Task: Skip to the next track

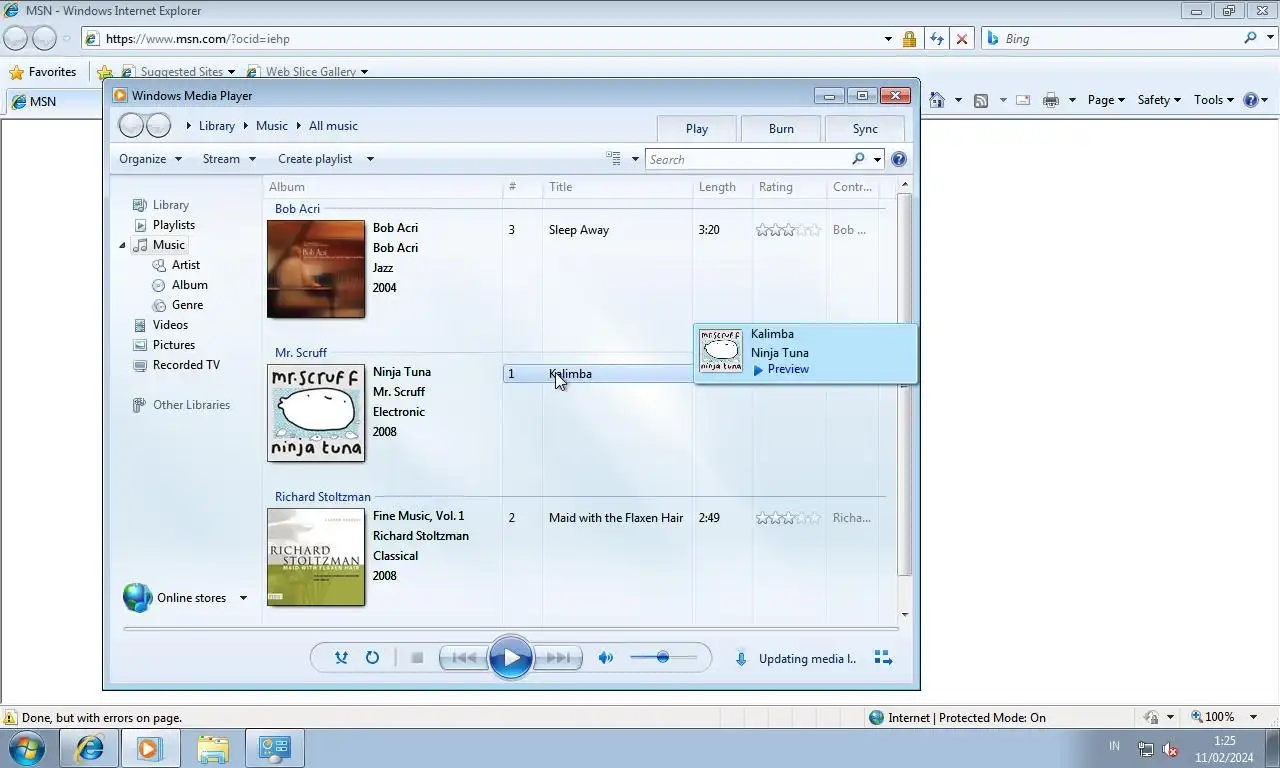Action: [x=558, y=658]
